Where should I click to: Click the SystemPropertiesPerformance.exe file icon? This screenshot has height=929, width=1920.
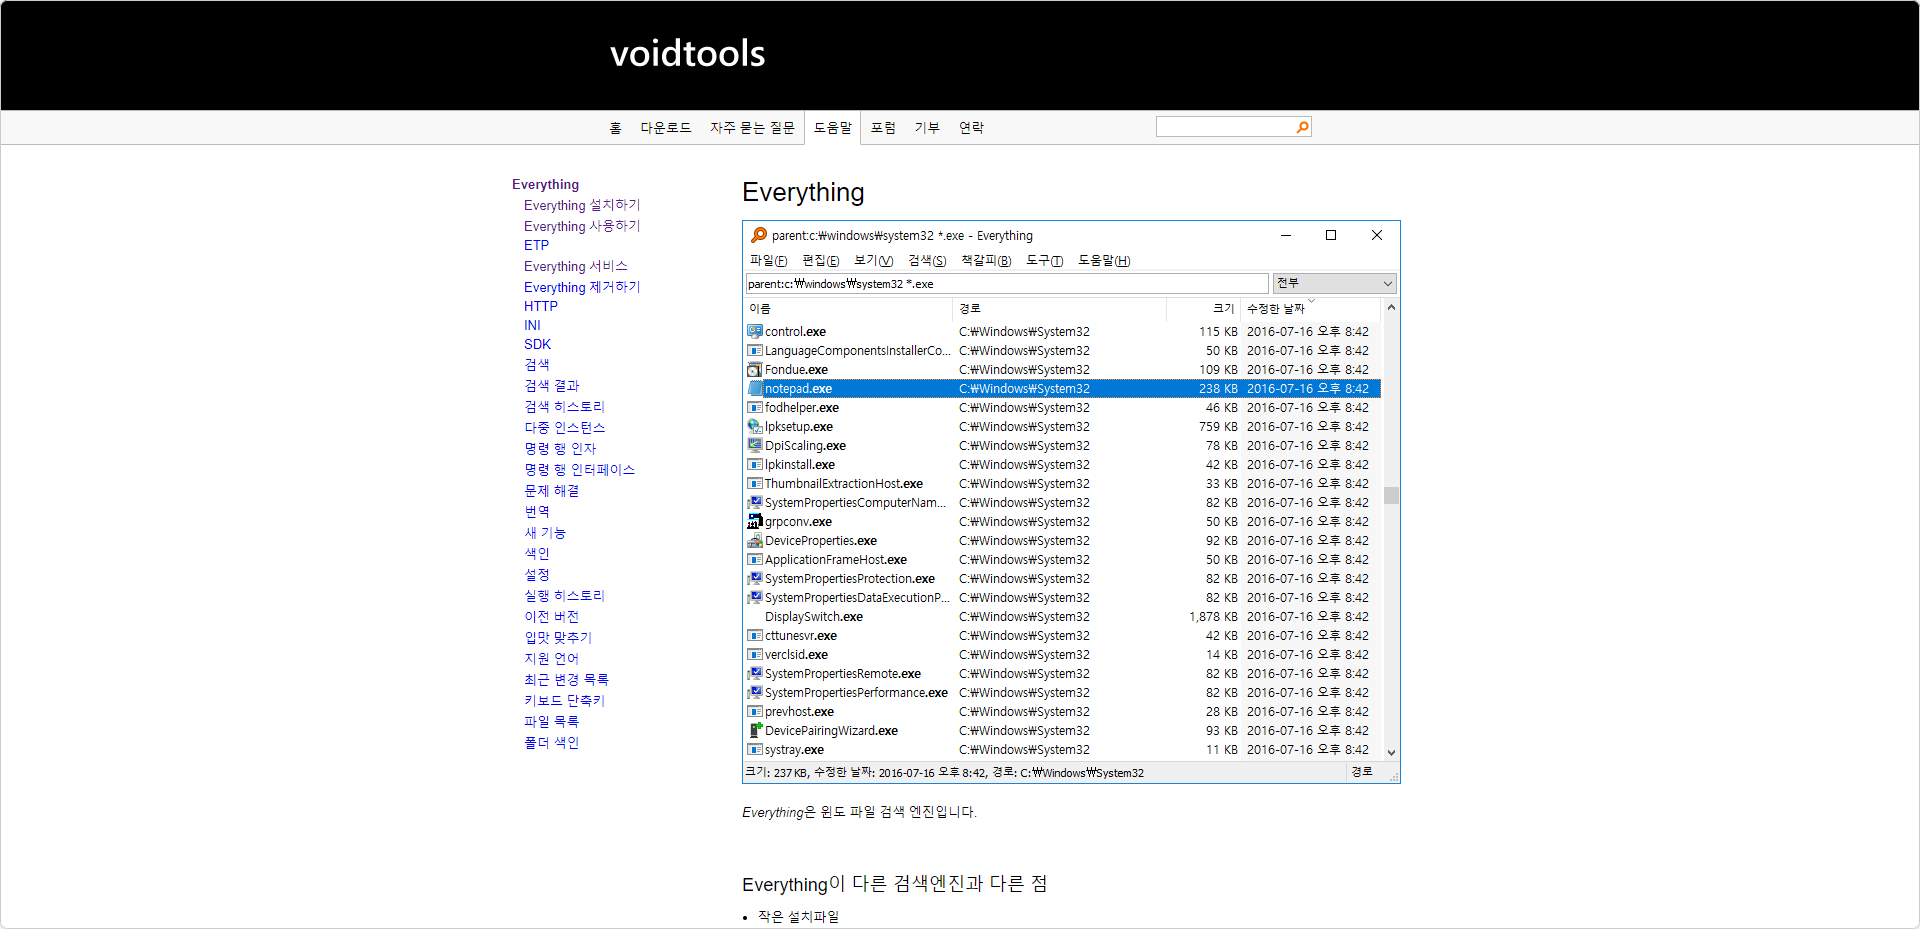[x=755, y=692]
